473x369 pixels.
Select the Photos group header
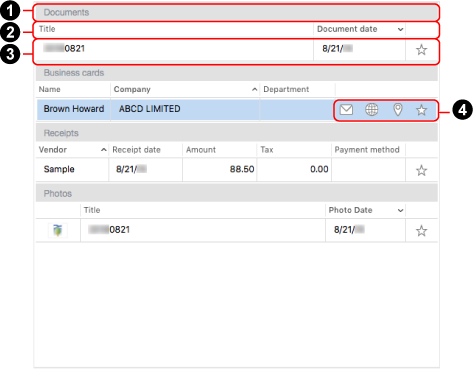click(x=237, y=193)
